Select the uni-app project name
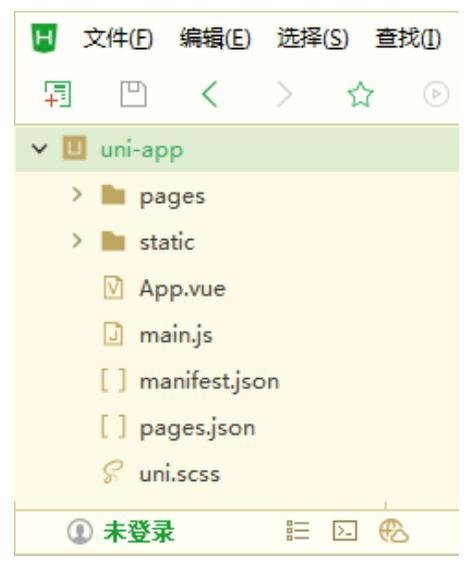The height and width of the screenshot is (571, 470). pyautogui.click(x=142, y=150)
